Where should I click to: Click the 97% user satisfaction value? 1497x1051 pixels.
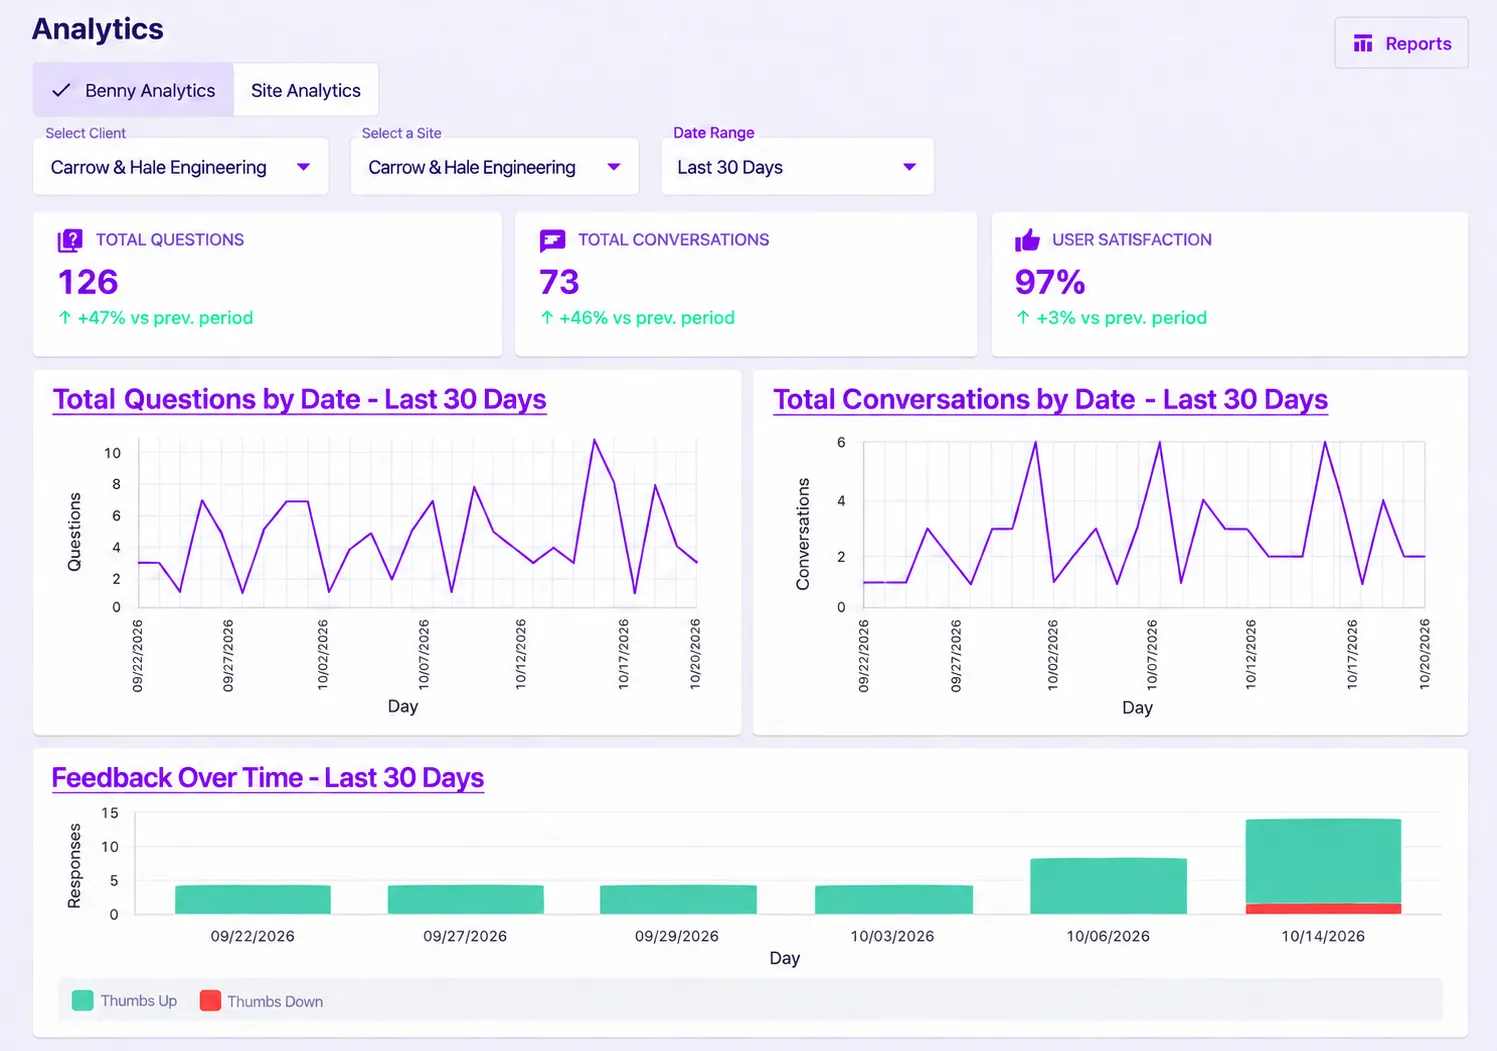tap(1050, 282)
